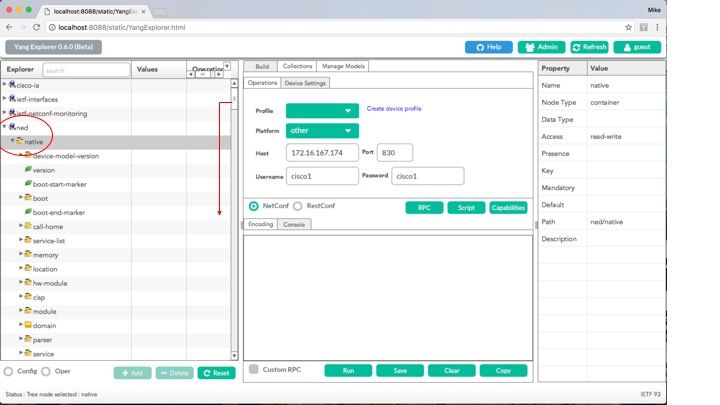The height and width of the screenshot is (405, 720).
Task: Go back in browser history
Action: coord(9,27)
